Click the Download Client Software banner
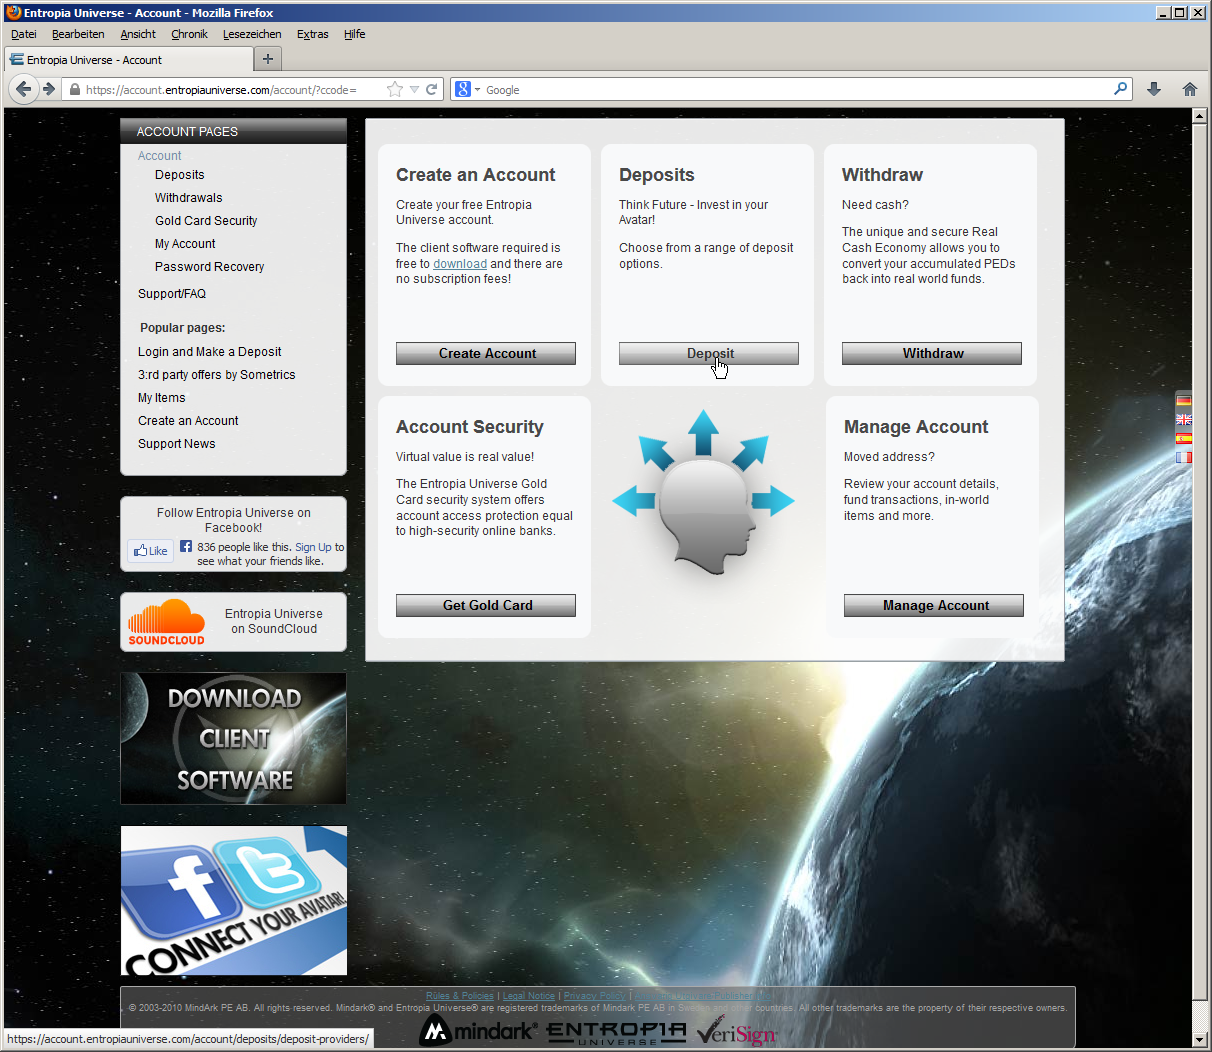 (x=233, y=738)
